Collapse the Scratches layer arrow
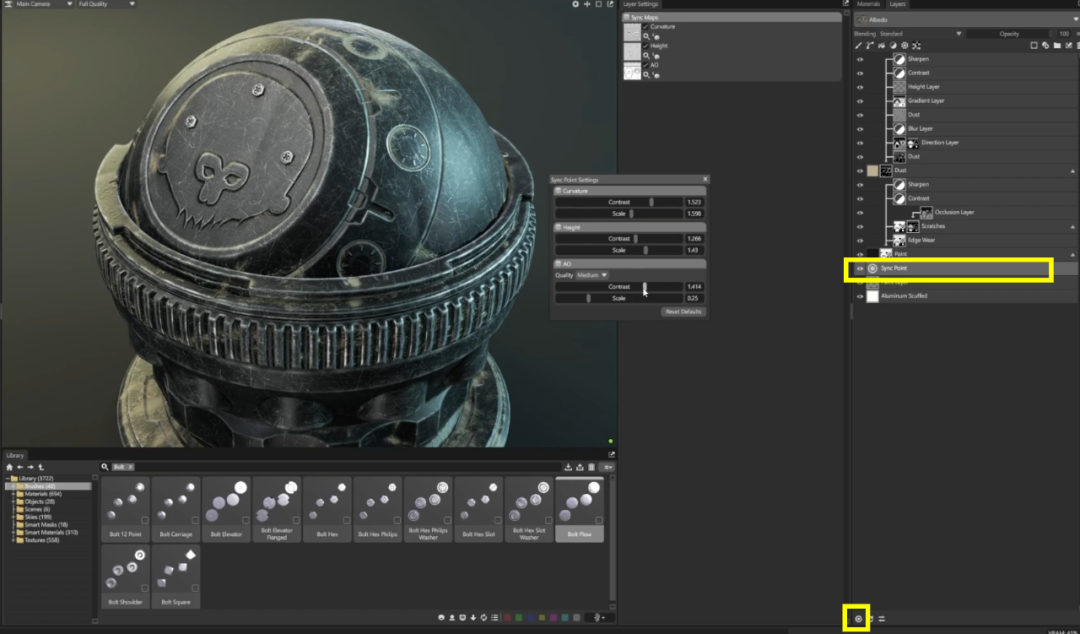Screen dimensions: 1080x634 (1072, 227)
